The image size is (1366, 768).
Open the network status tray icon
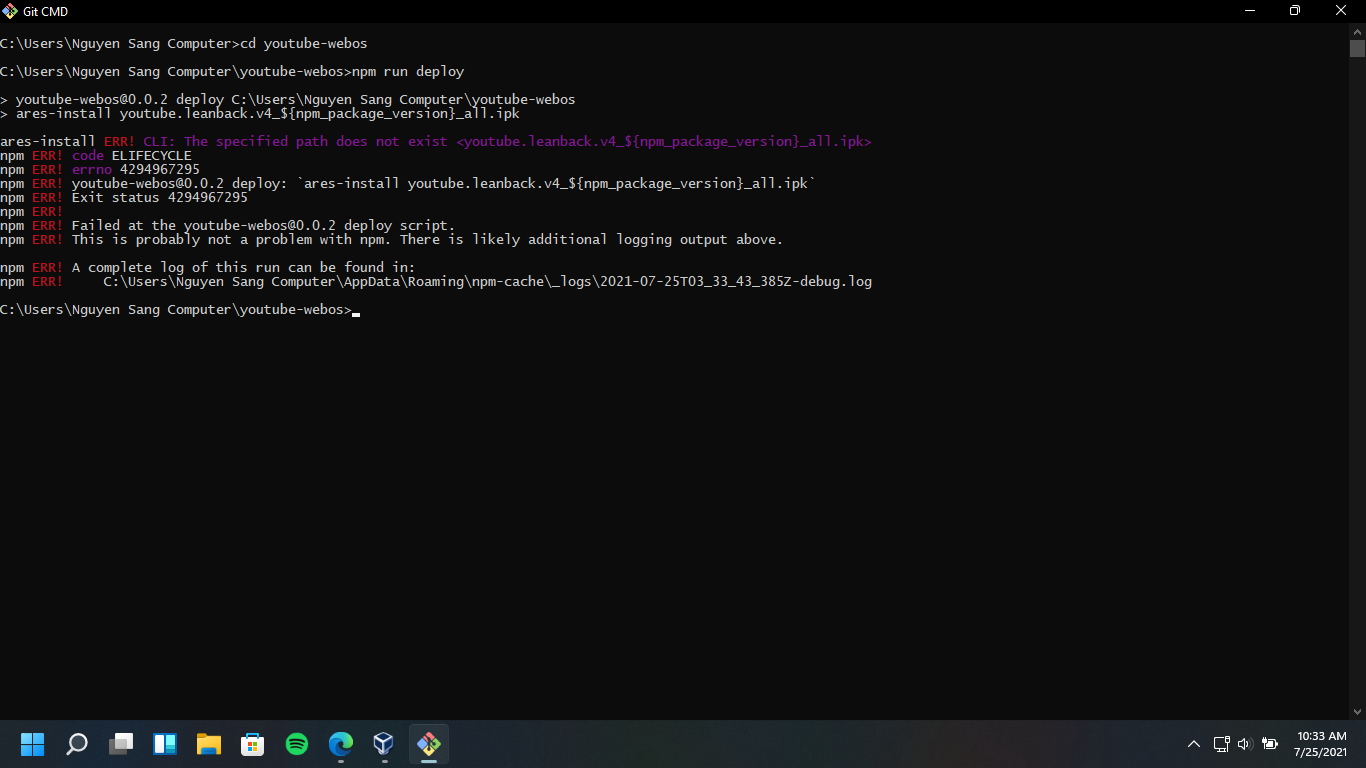pos(1221,744)
